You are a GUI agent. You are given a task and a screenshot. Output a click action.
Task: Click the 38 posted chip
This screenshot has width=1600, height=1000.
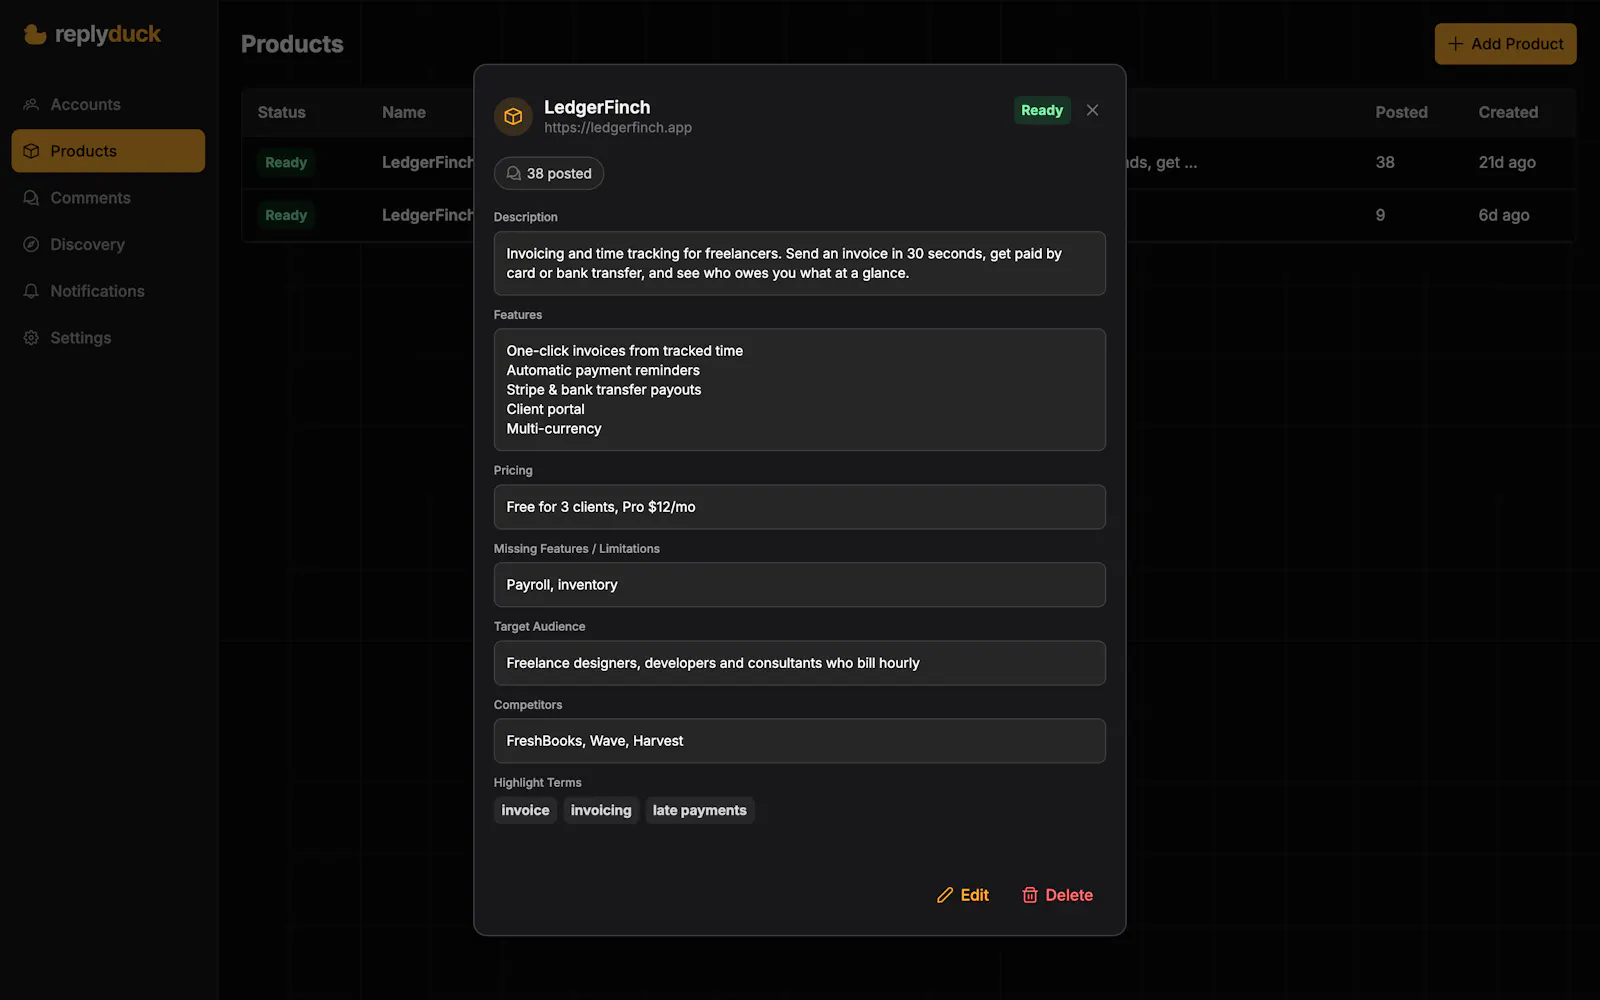tap(549, 173)
